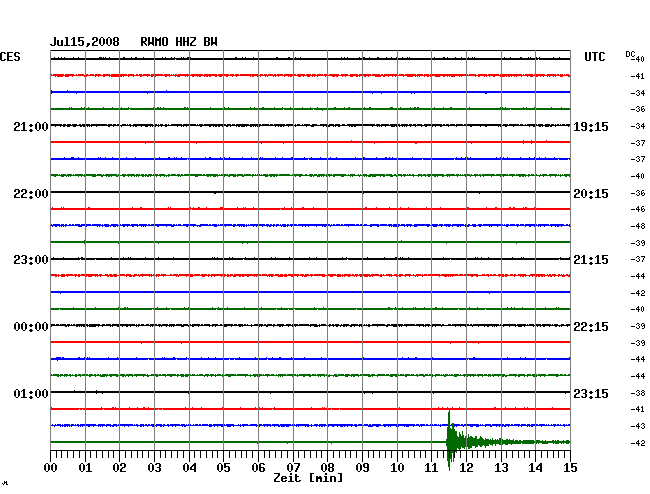Click minute 02 on the time axis

click(x=119, y=467)
